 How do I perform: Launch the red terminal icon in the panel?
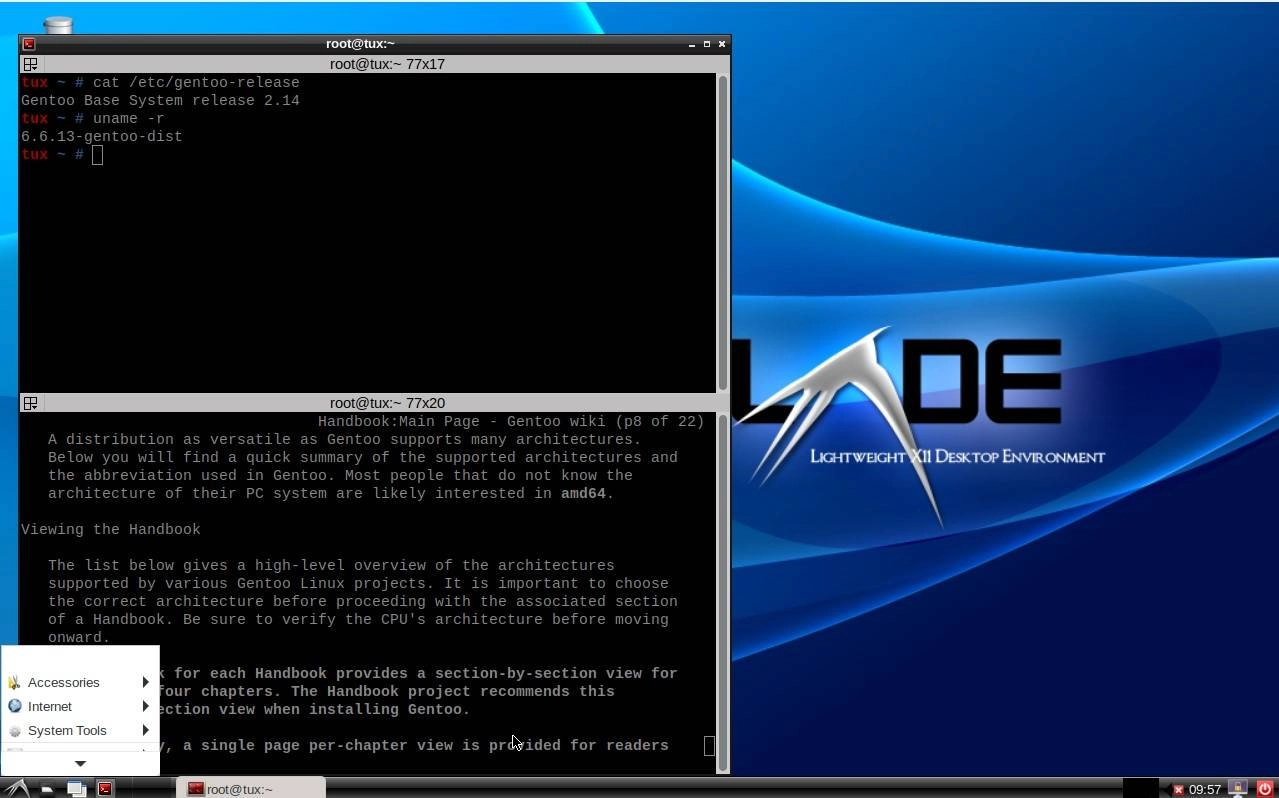point(105,789)
